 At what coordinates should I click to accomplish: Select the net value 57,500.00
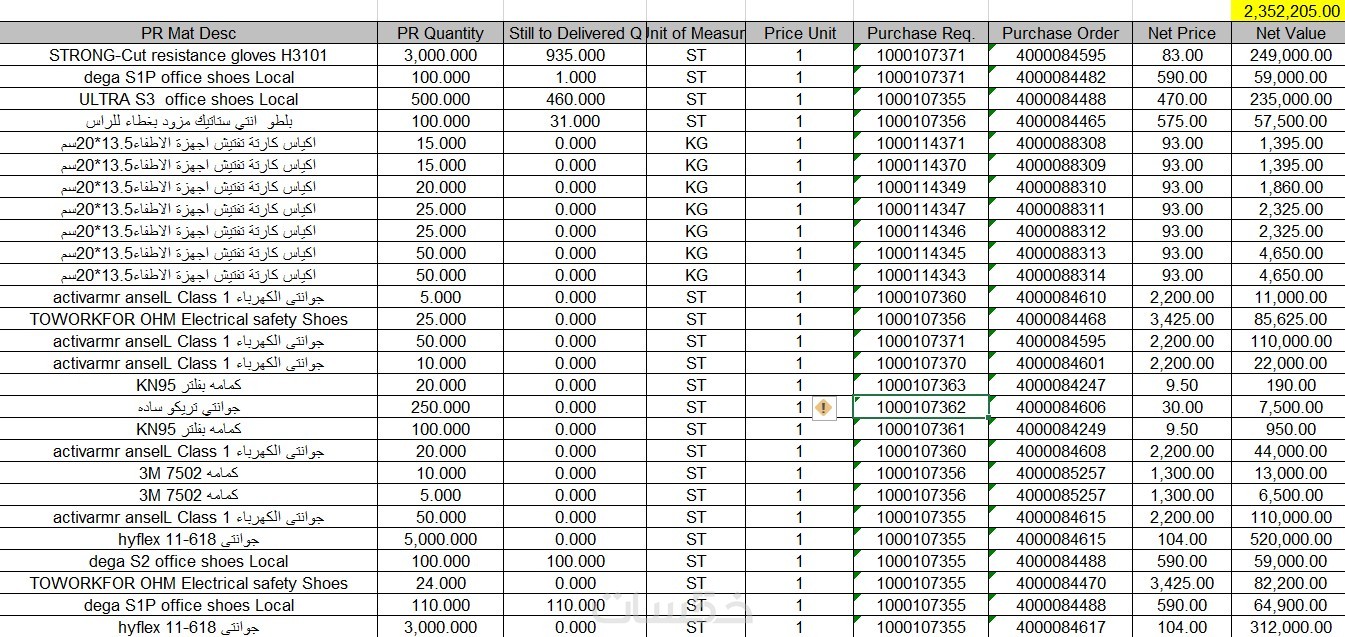1290,121
